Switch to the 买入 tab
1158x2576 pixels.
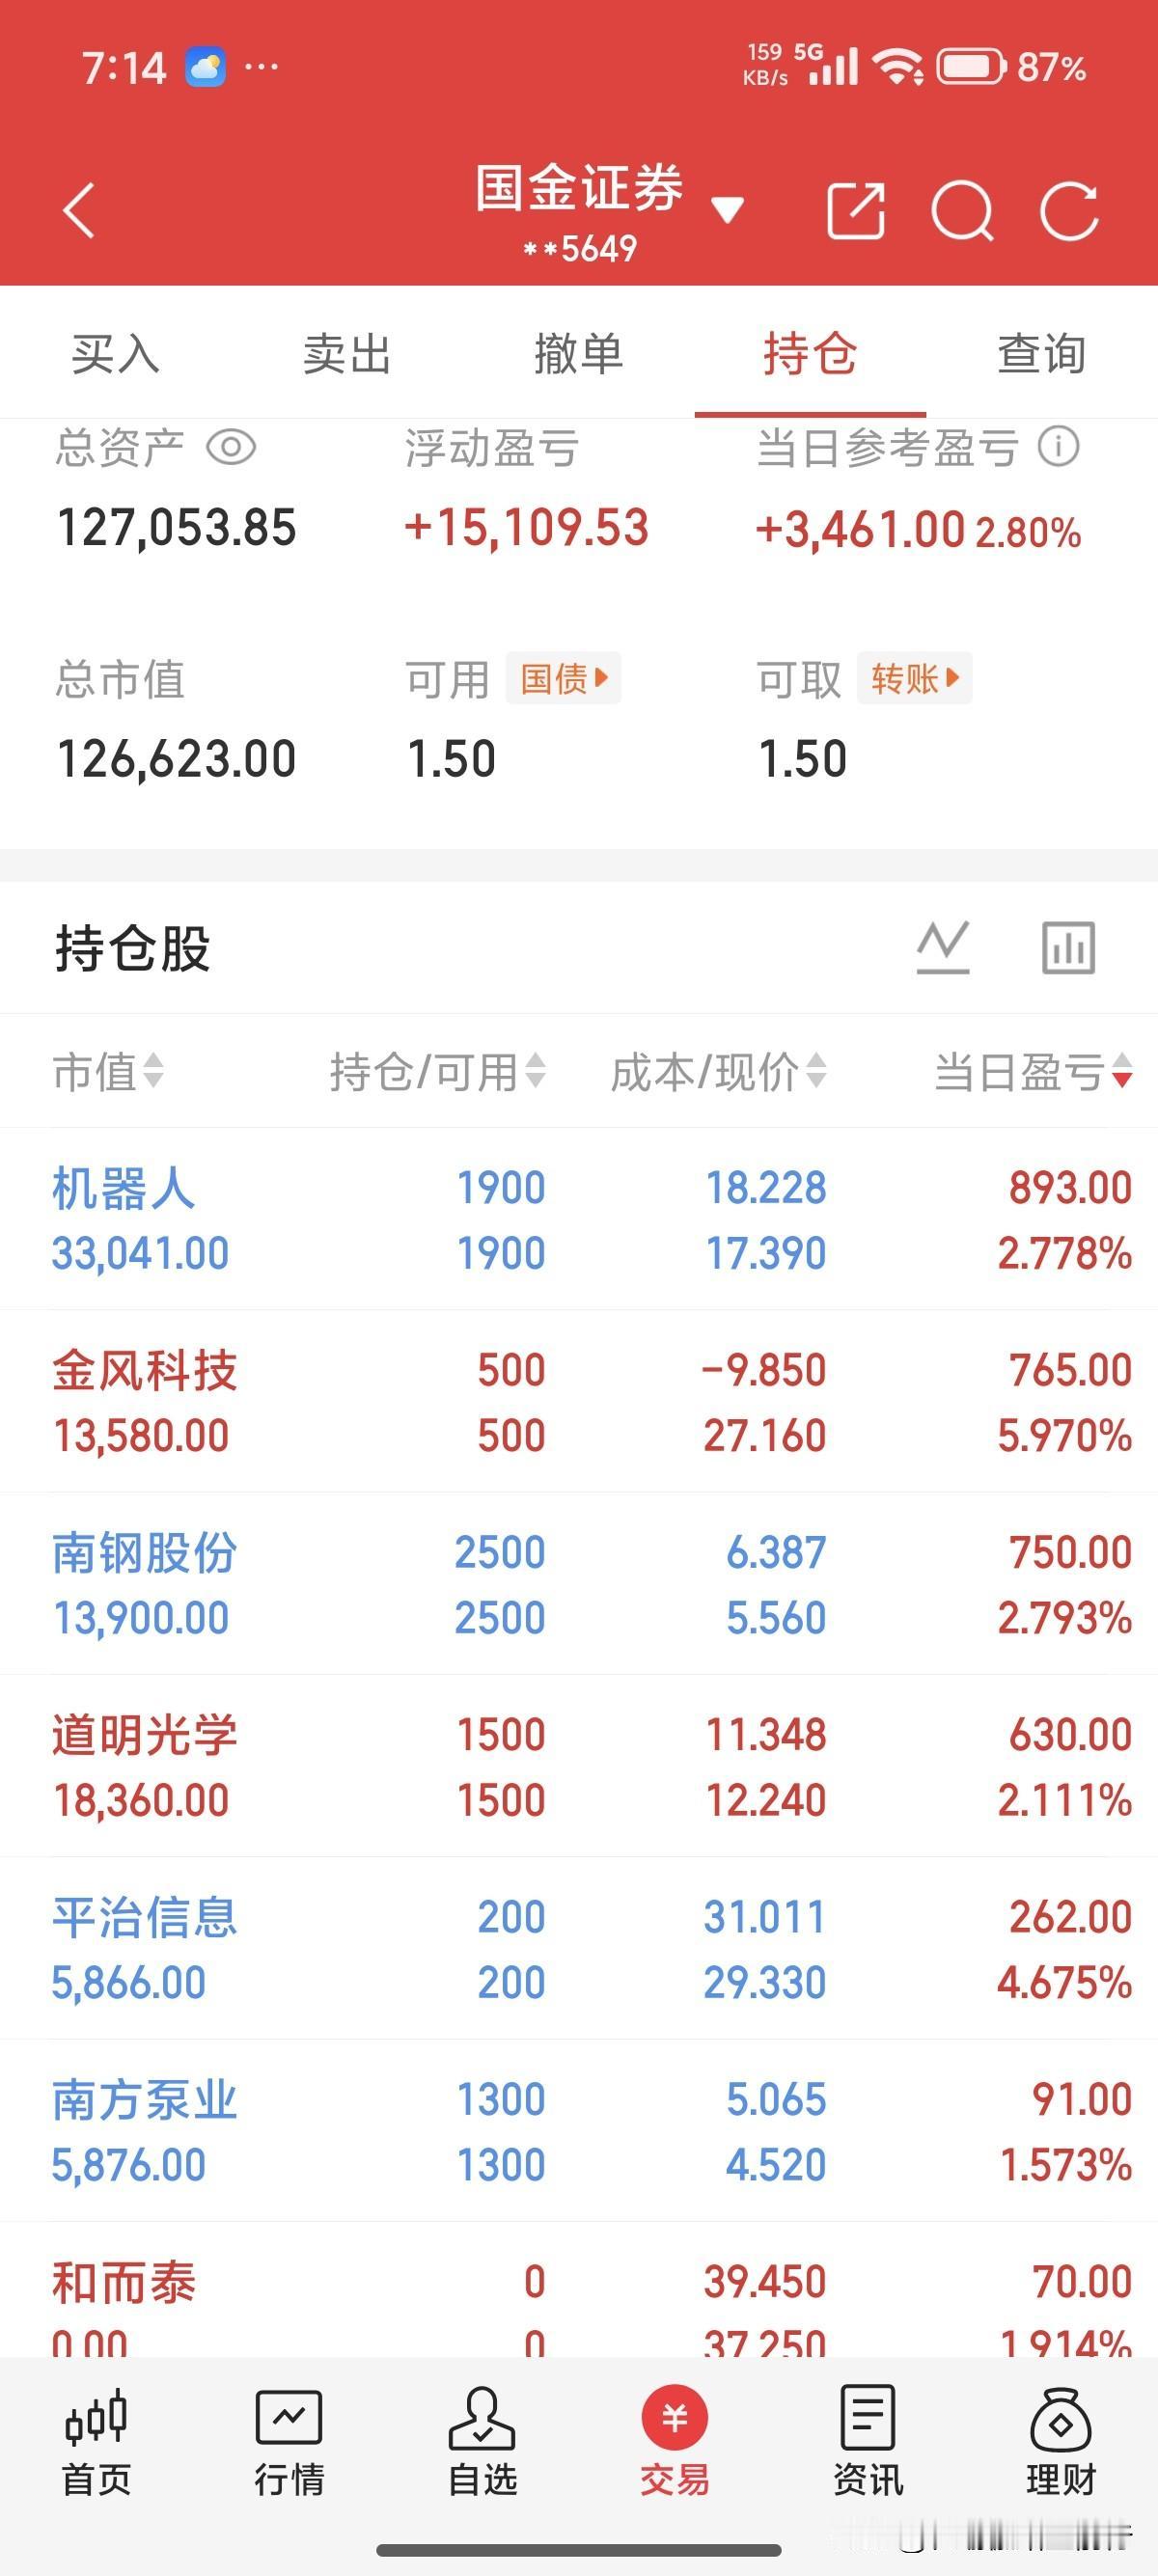[x=116, y=354]
